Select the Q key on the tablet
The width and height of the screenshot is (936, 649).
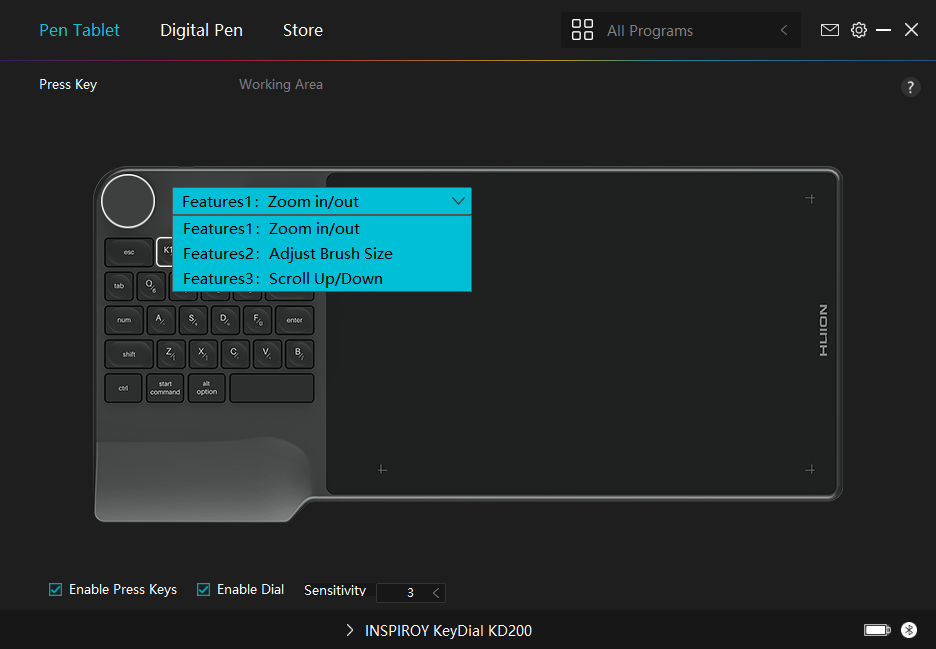tap(151, 286)
